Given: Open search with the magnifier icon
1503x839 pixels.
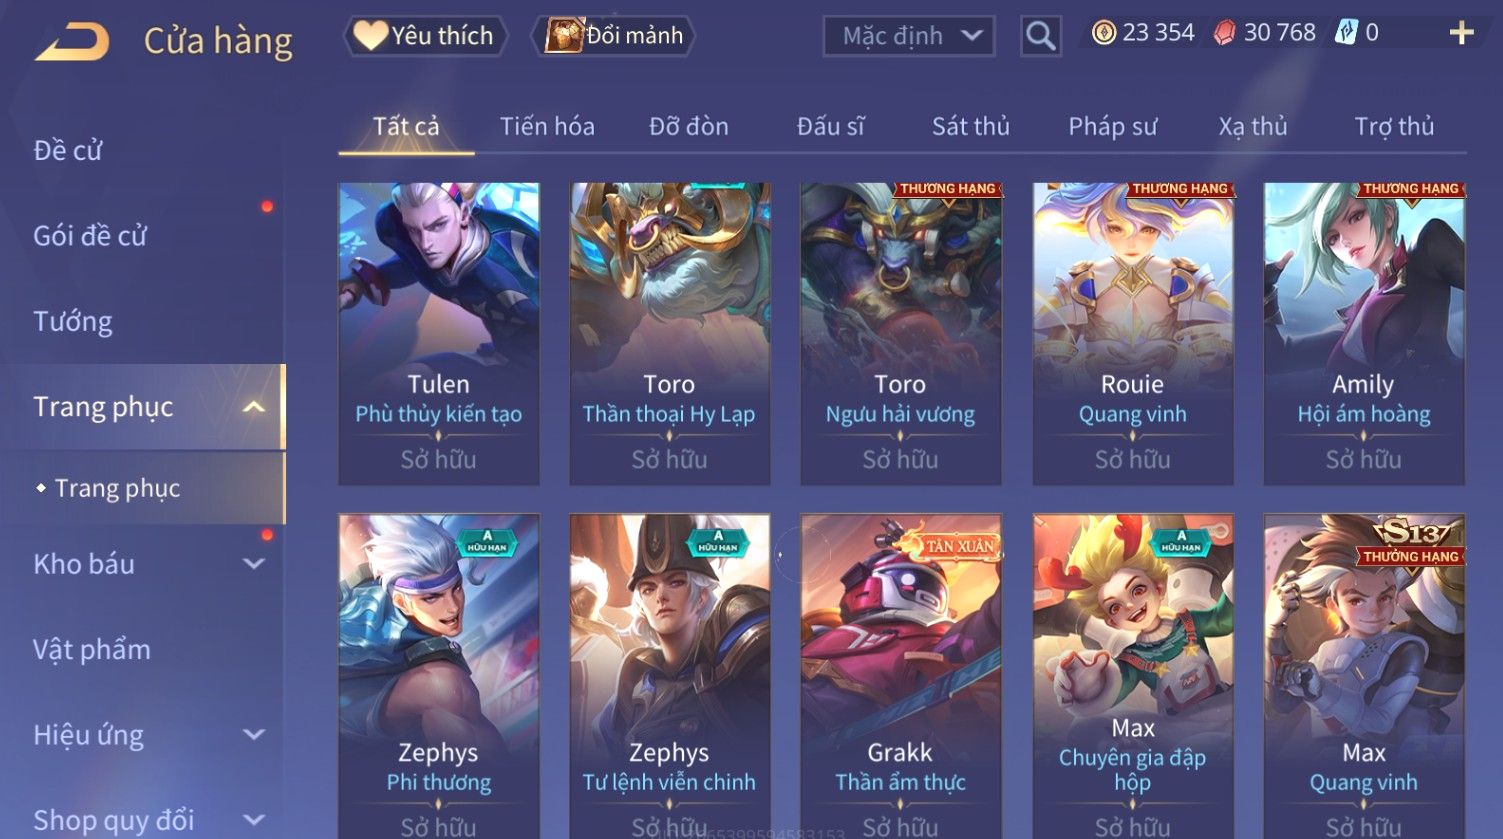Looking at the screenshot, I should [x=1040, y=37].
